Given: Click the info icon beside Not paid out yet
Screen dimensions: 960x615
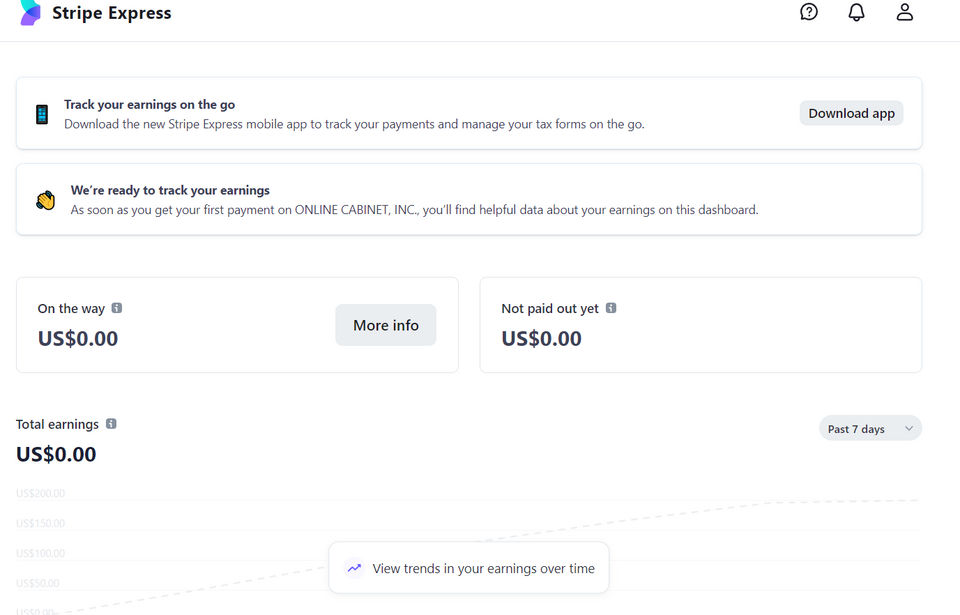Looking at the screenshot, I should tap(611, 308).
